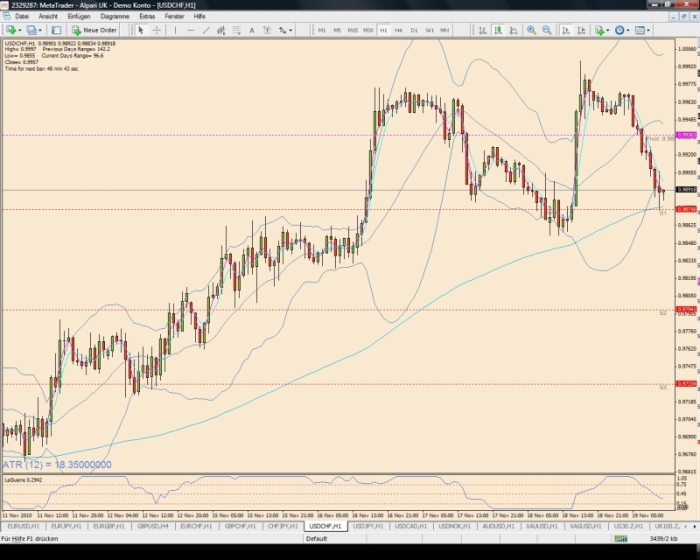
Task: Switch to EURGBP,H1 chart tab
Action: 109,526
